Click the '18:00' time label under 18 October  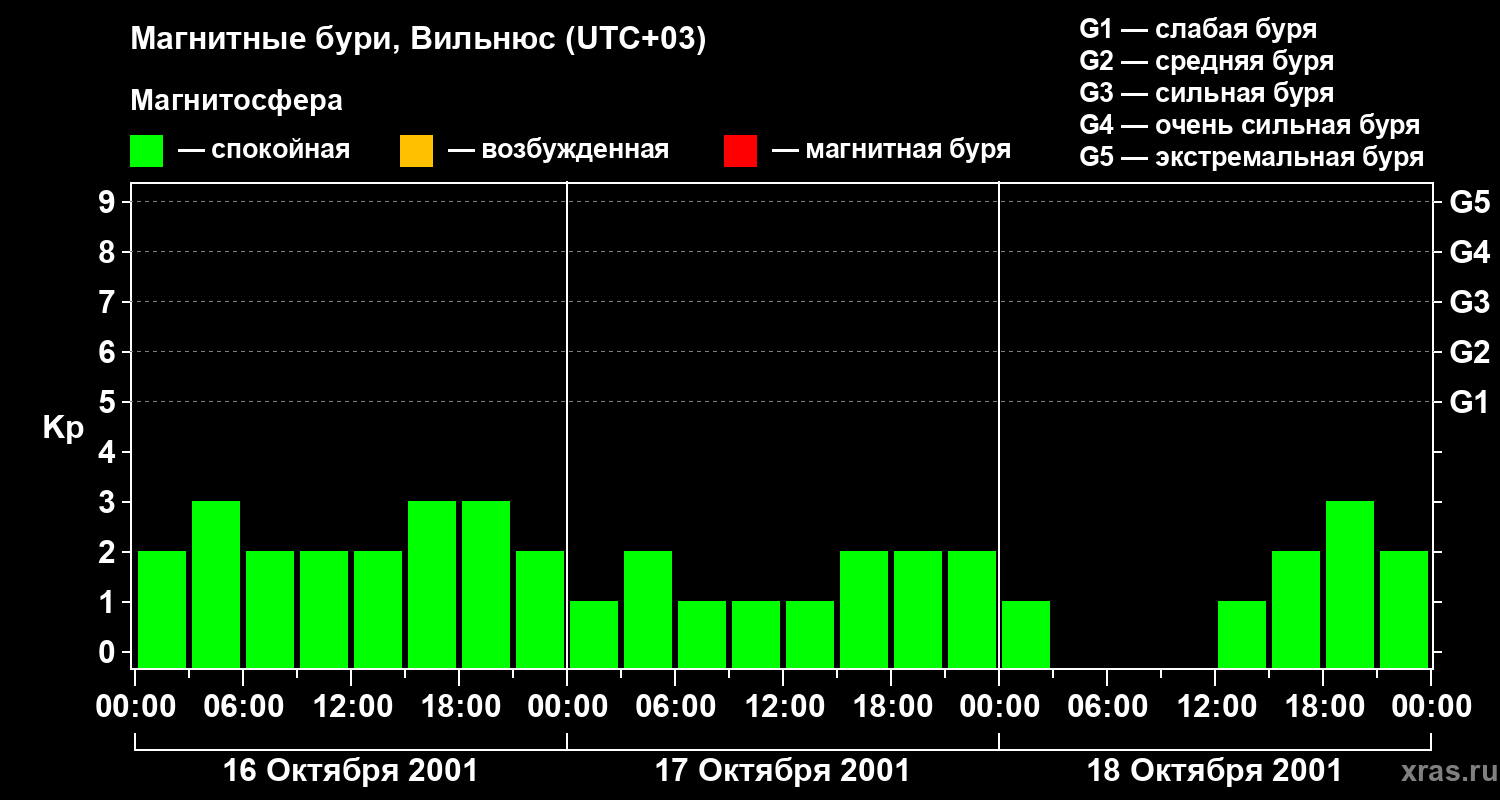tap(1323, 707)
